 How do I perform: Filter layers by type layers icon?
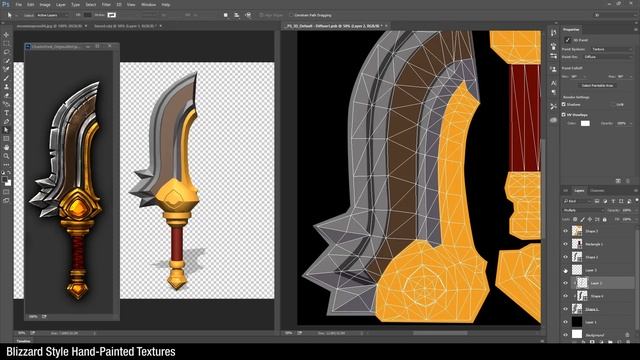click(x=613, y=201)
